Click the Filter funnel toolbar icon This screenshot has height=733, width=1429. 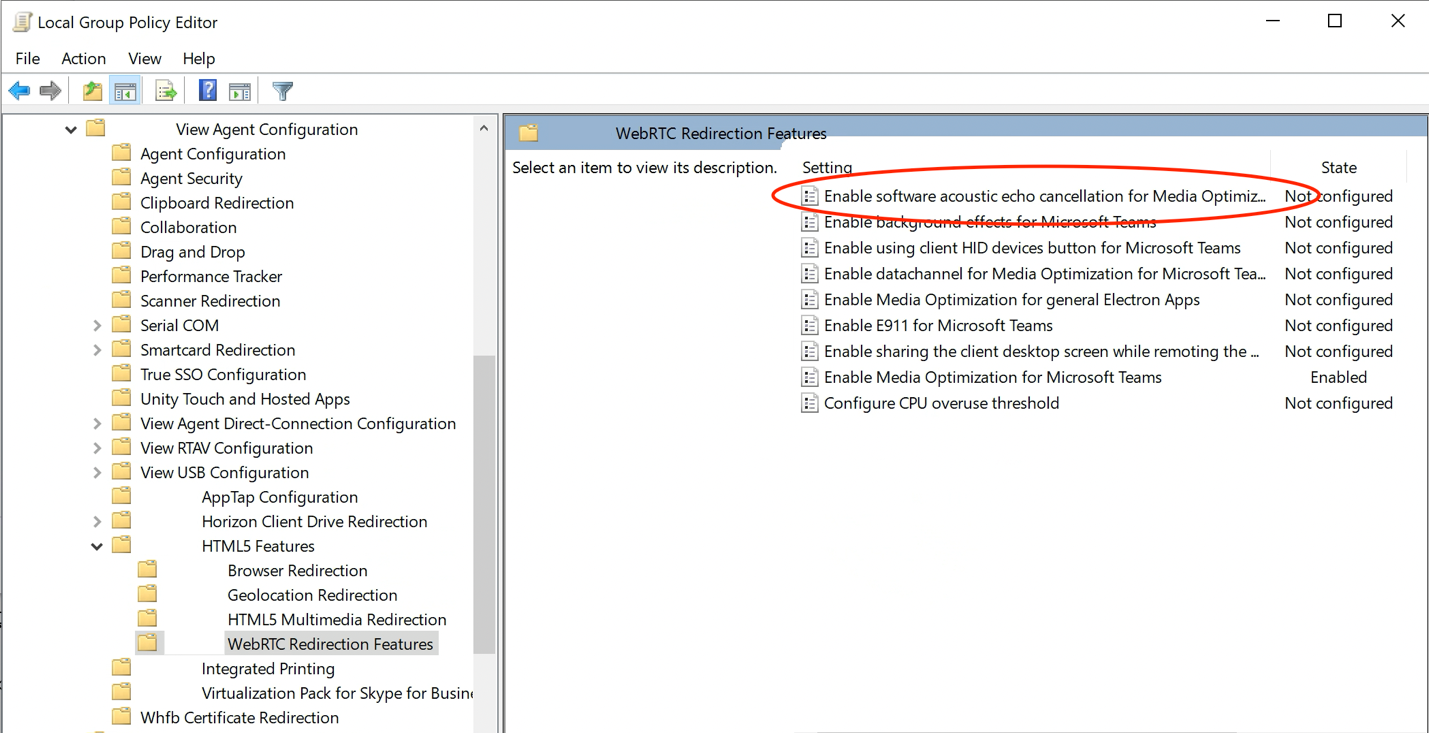pyautogui.click(x=282, y=90)
